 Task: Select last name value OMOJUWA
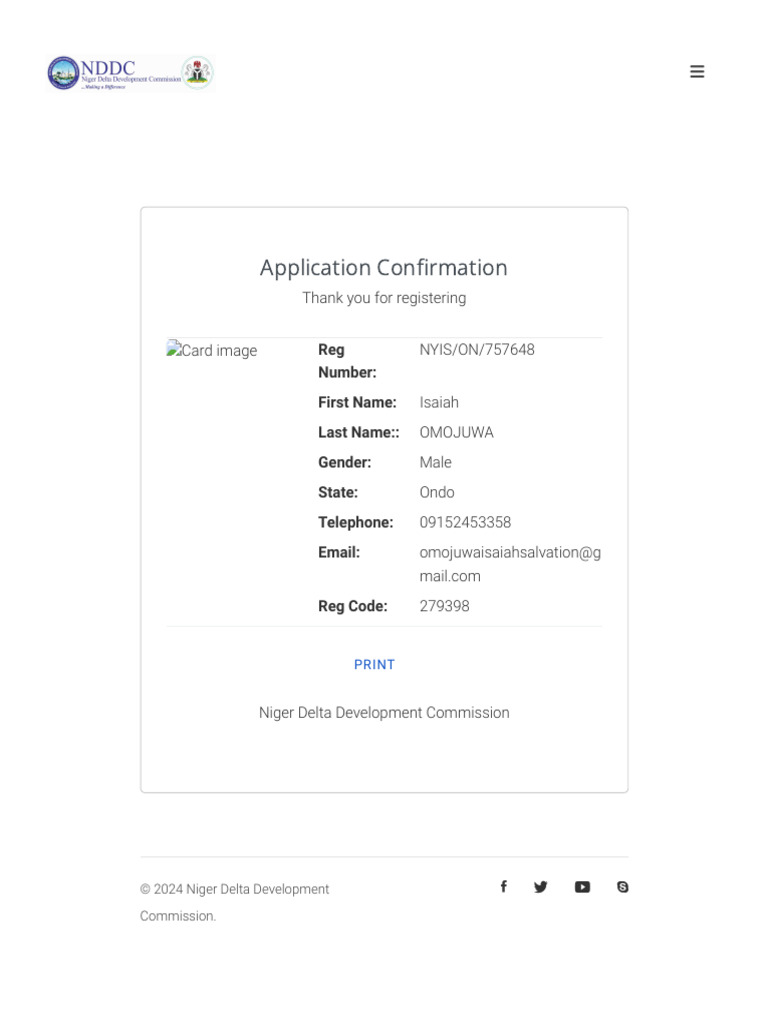456,432
